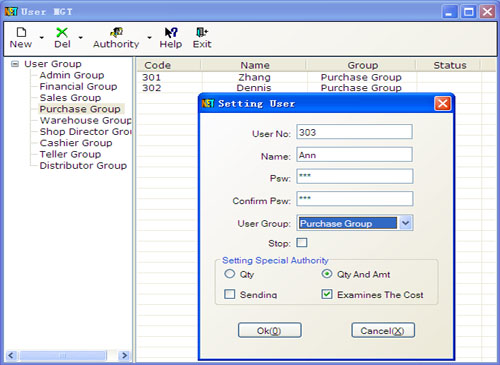
Task: Select Teller Group in the tree
Action: (70, 154)
